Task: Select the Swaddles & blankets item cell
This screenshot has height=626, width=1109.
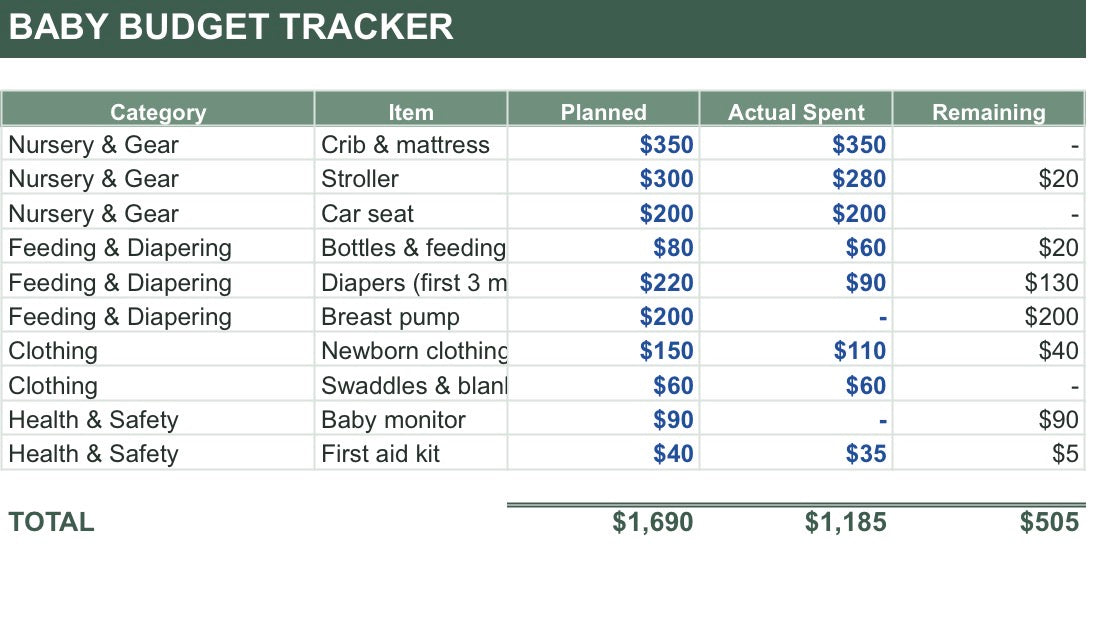Action: click(x=411, y=385)
